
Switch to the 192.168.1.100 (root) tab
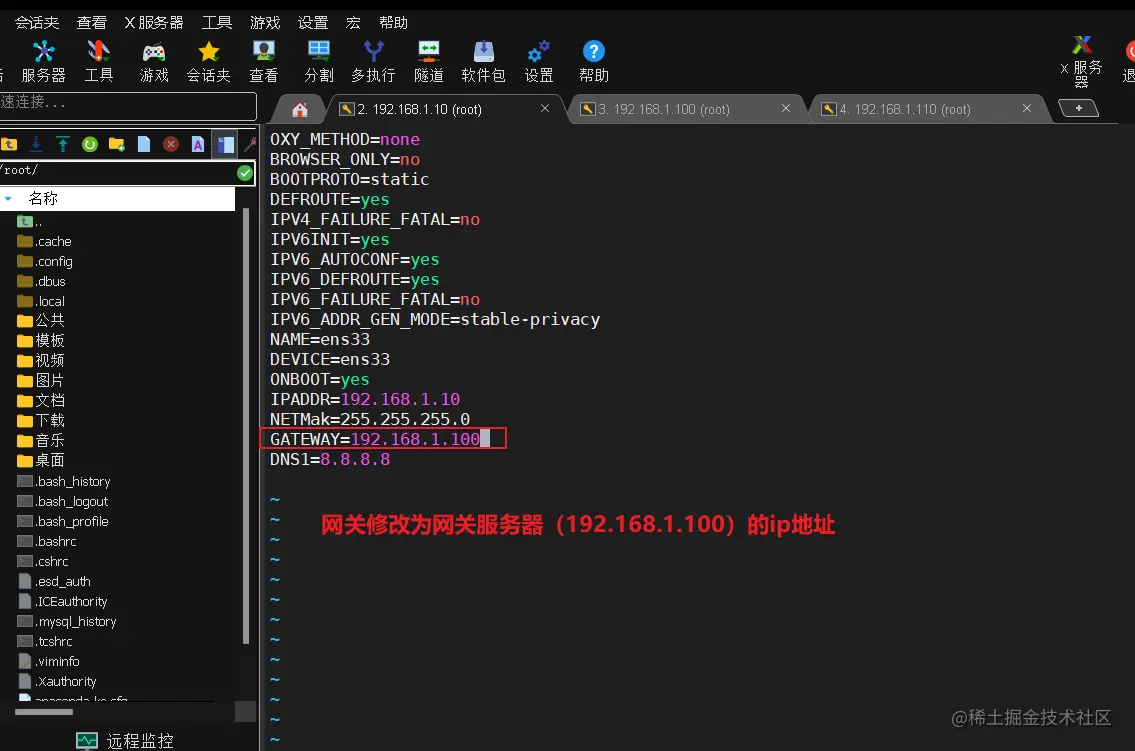(x=671, y=109)
